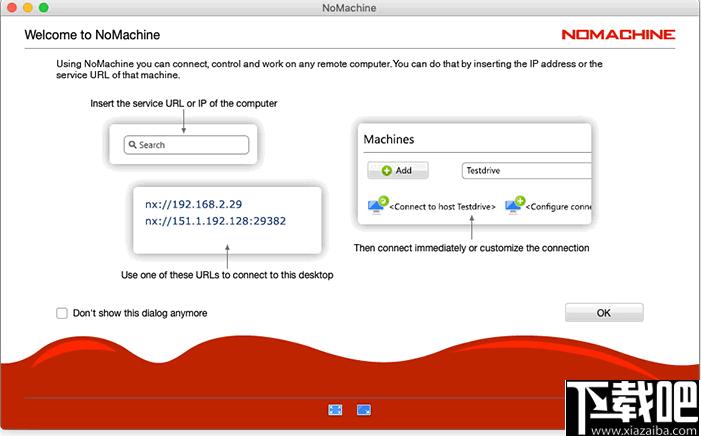Click the xiazaiba watermark logo

tap(633, 408)
